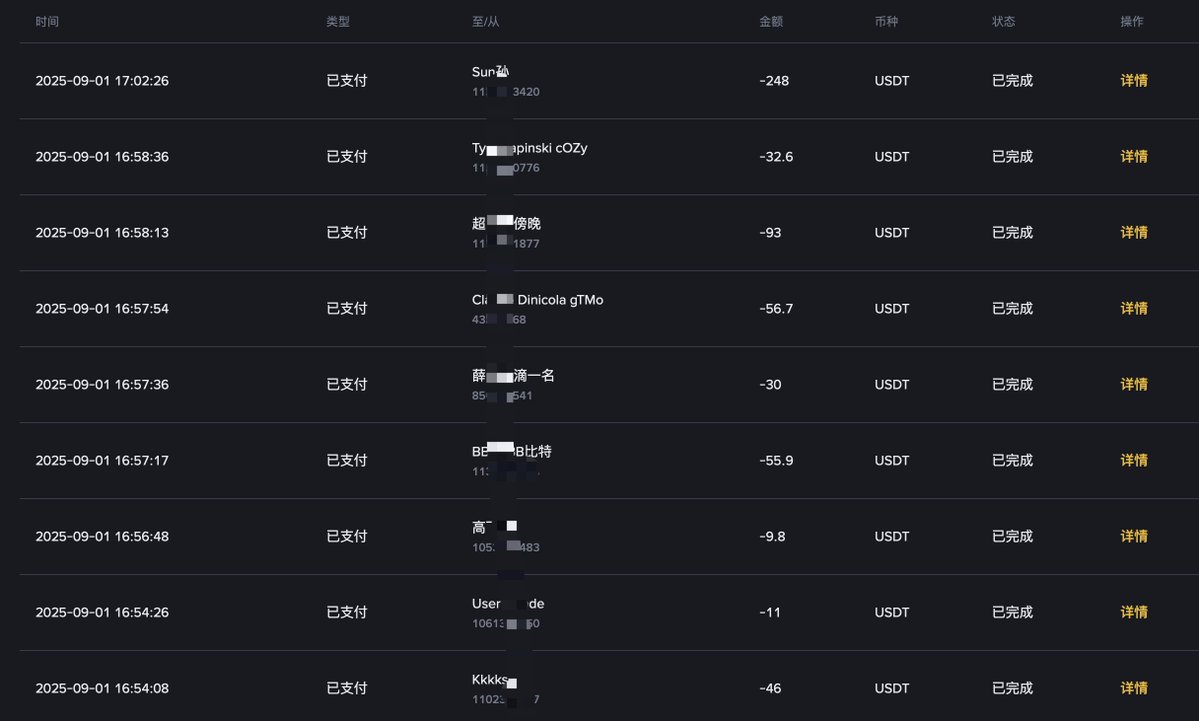Open 详情 for the -248 USDT transaction
1199x721 pixels.
[1133, 80]
